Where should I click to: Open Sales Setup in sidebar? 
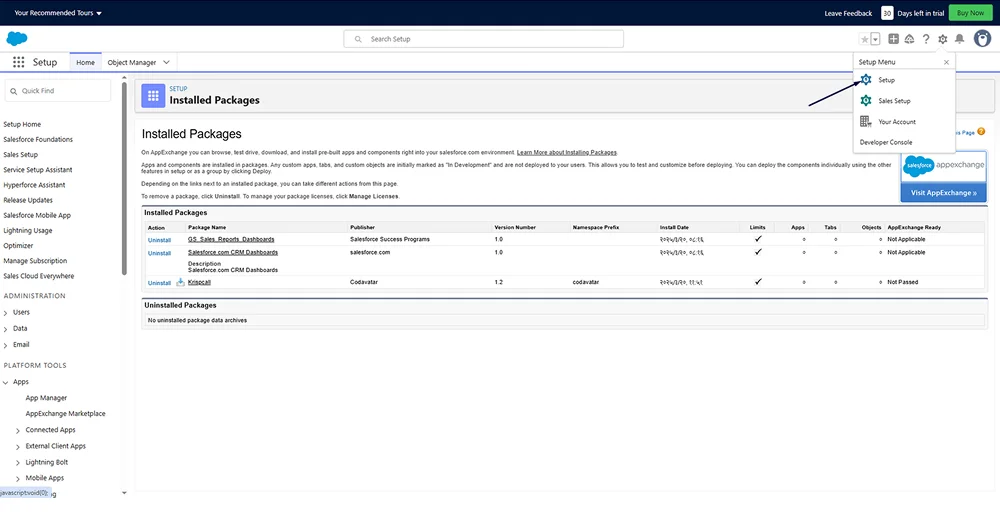pos(20,155)
